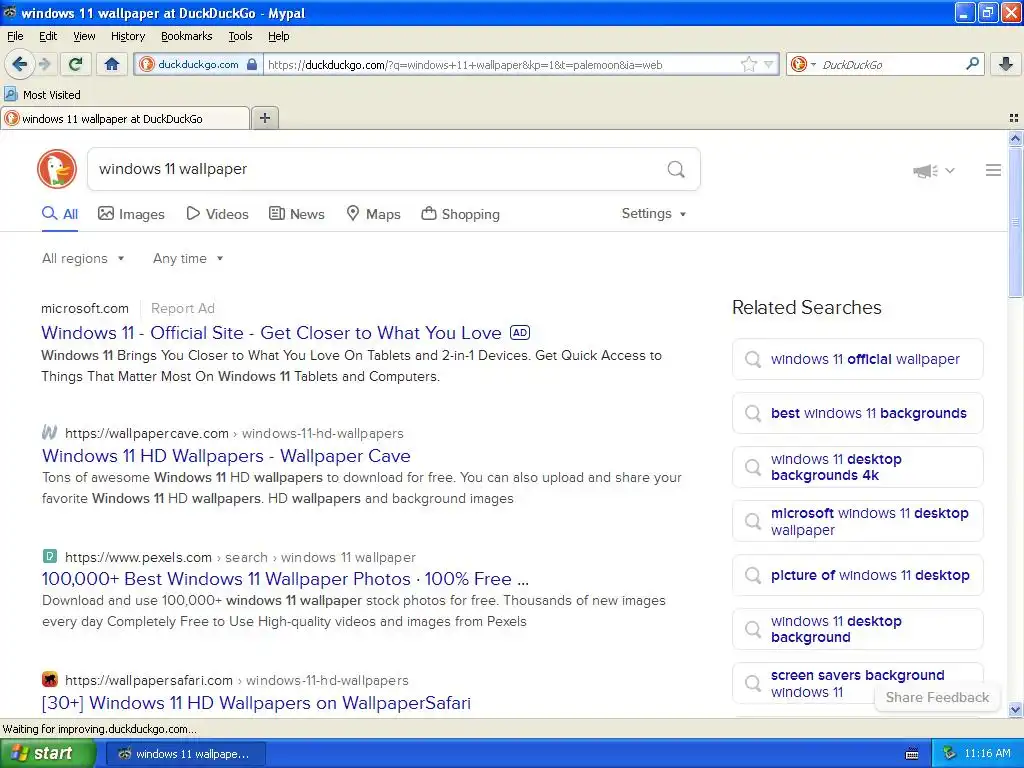Open the Help menu
Viewport: 1024px width, 768px height.
click(278, 36)
